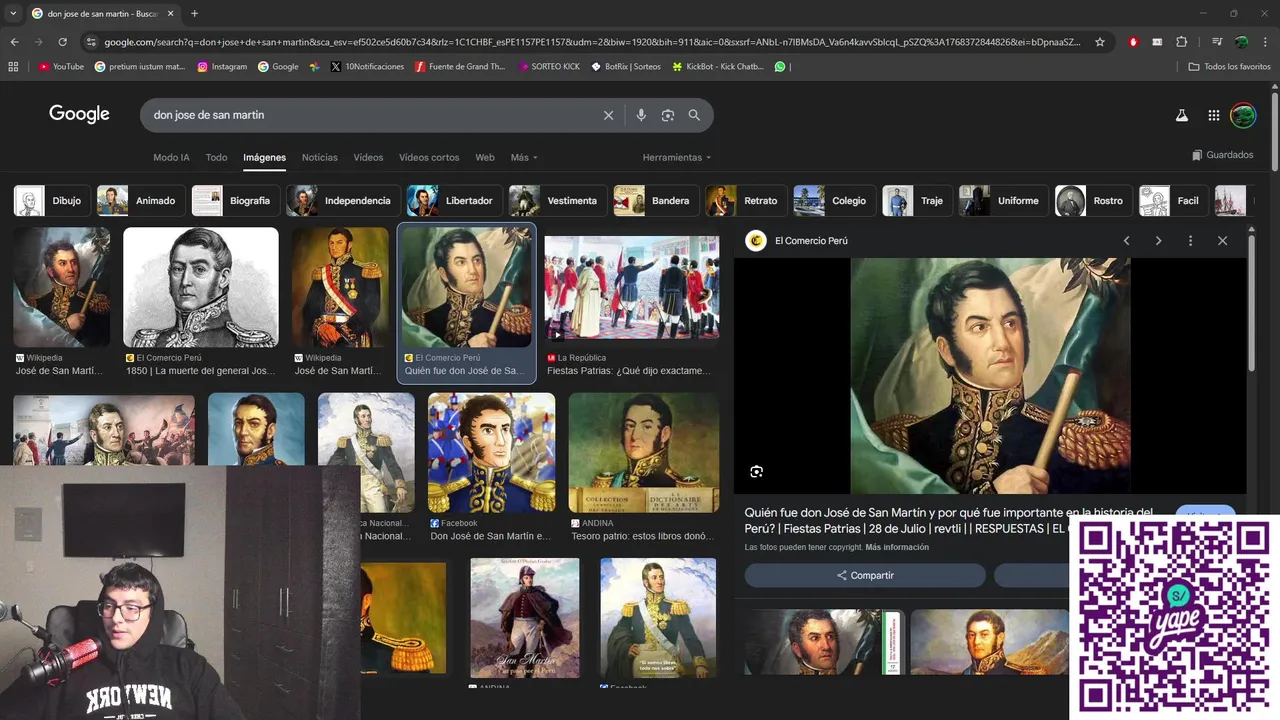Switch to the Videos cortos tab
This screenshot has width=1280, height=720.
point(429,157)
